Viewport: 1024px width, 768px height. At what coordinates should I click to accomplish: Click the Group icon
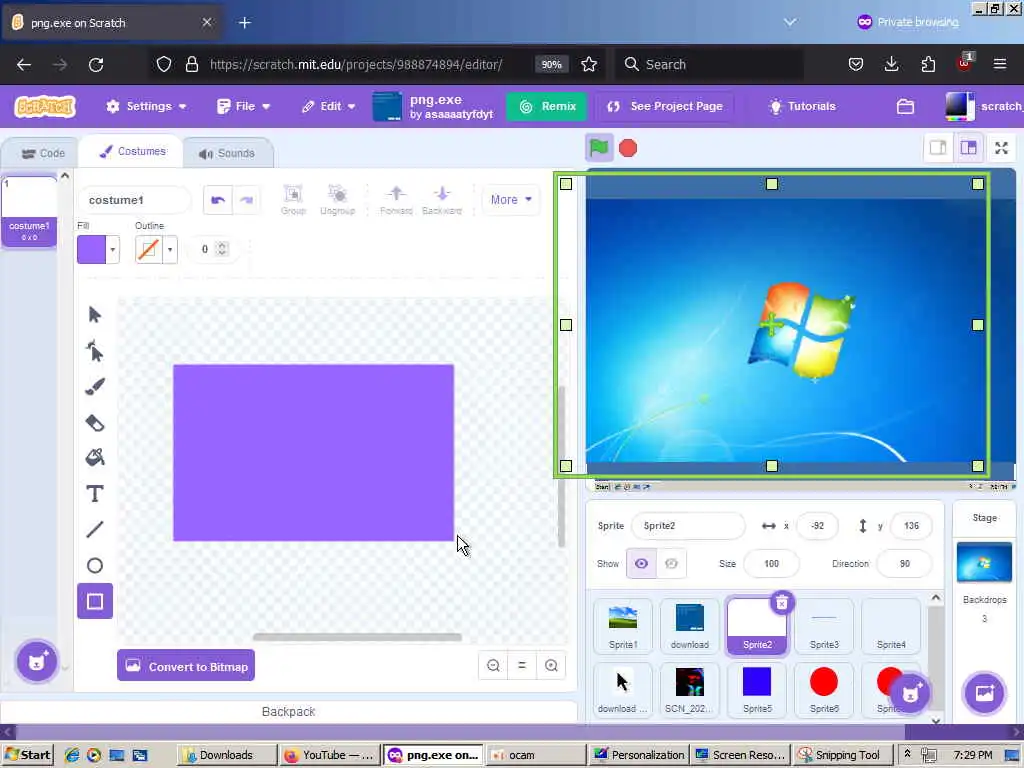tap(293, 200)
